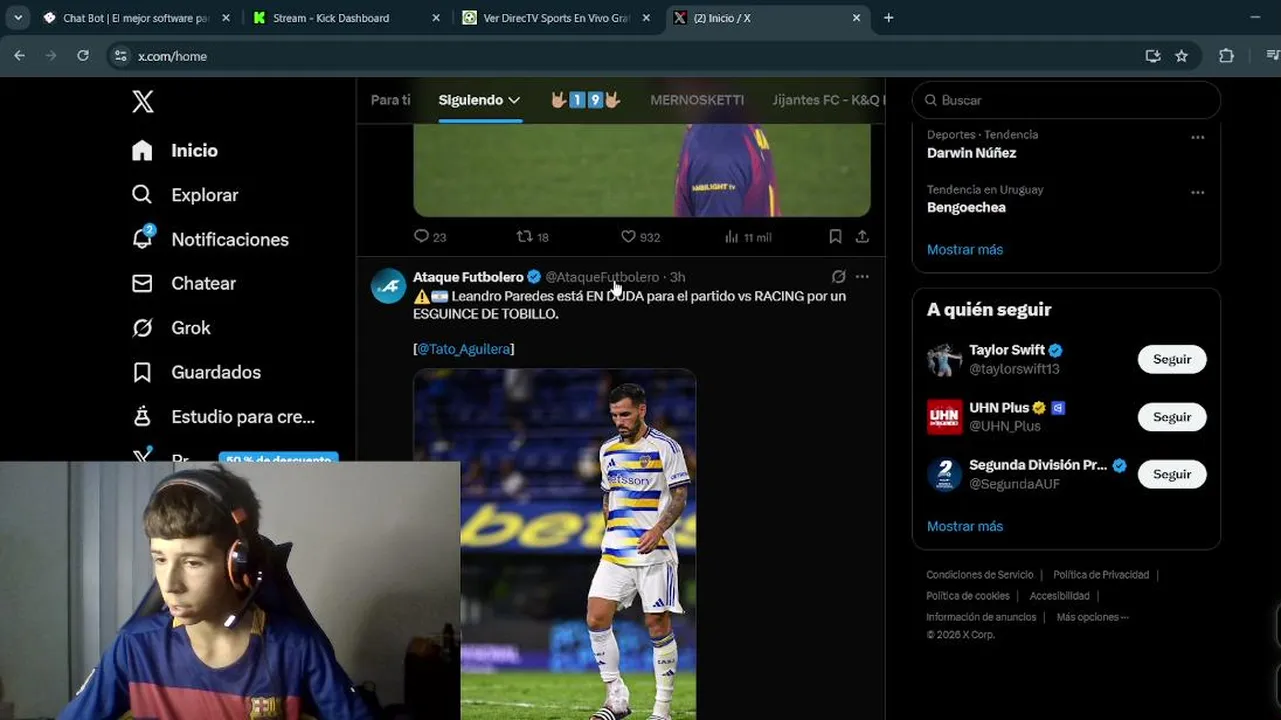Click install app icon in address bar
Image resolution: width=1281 pixels, height=720 pixels.
(x=1153, y=56)
